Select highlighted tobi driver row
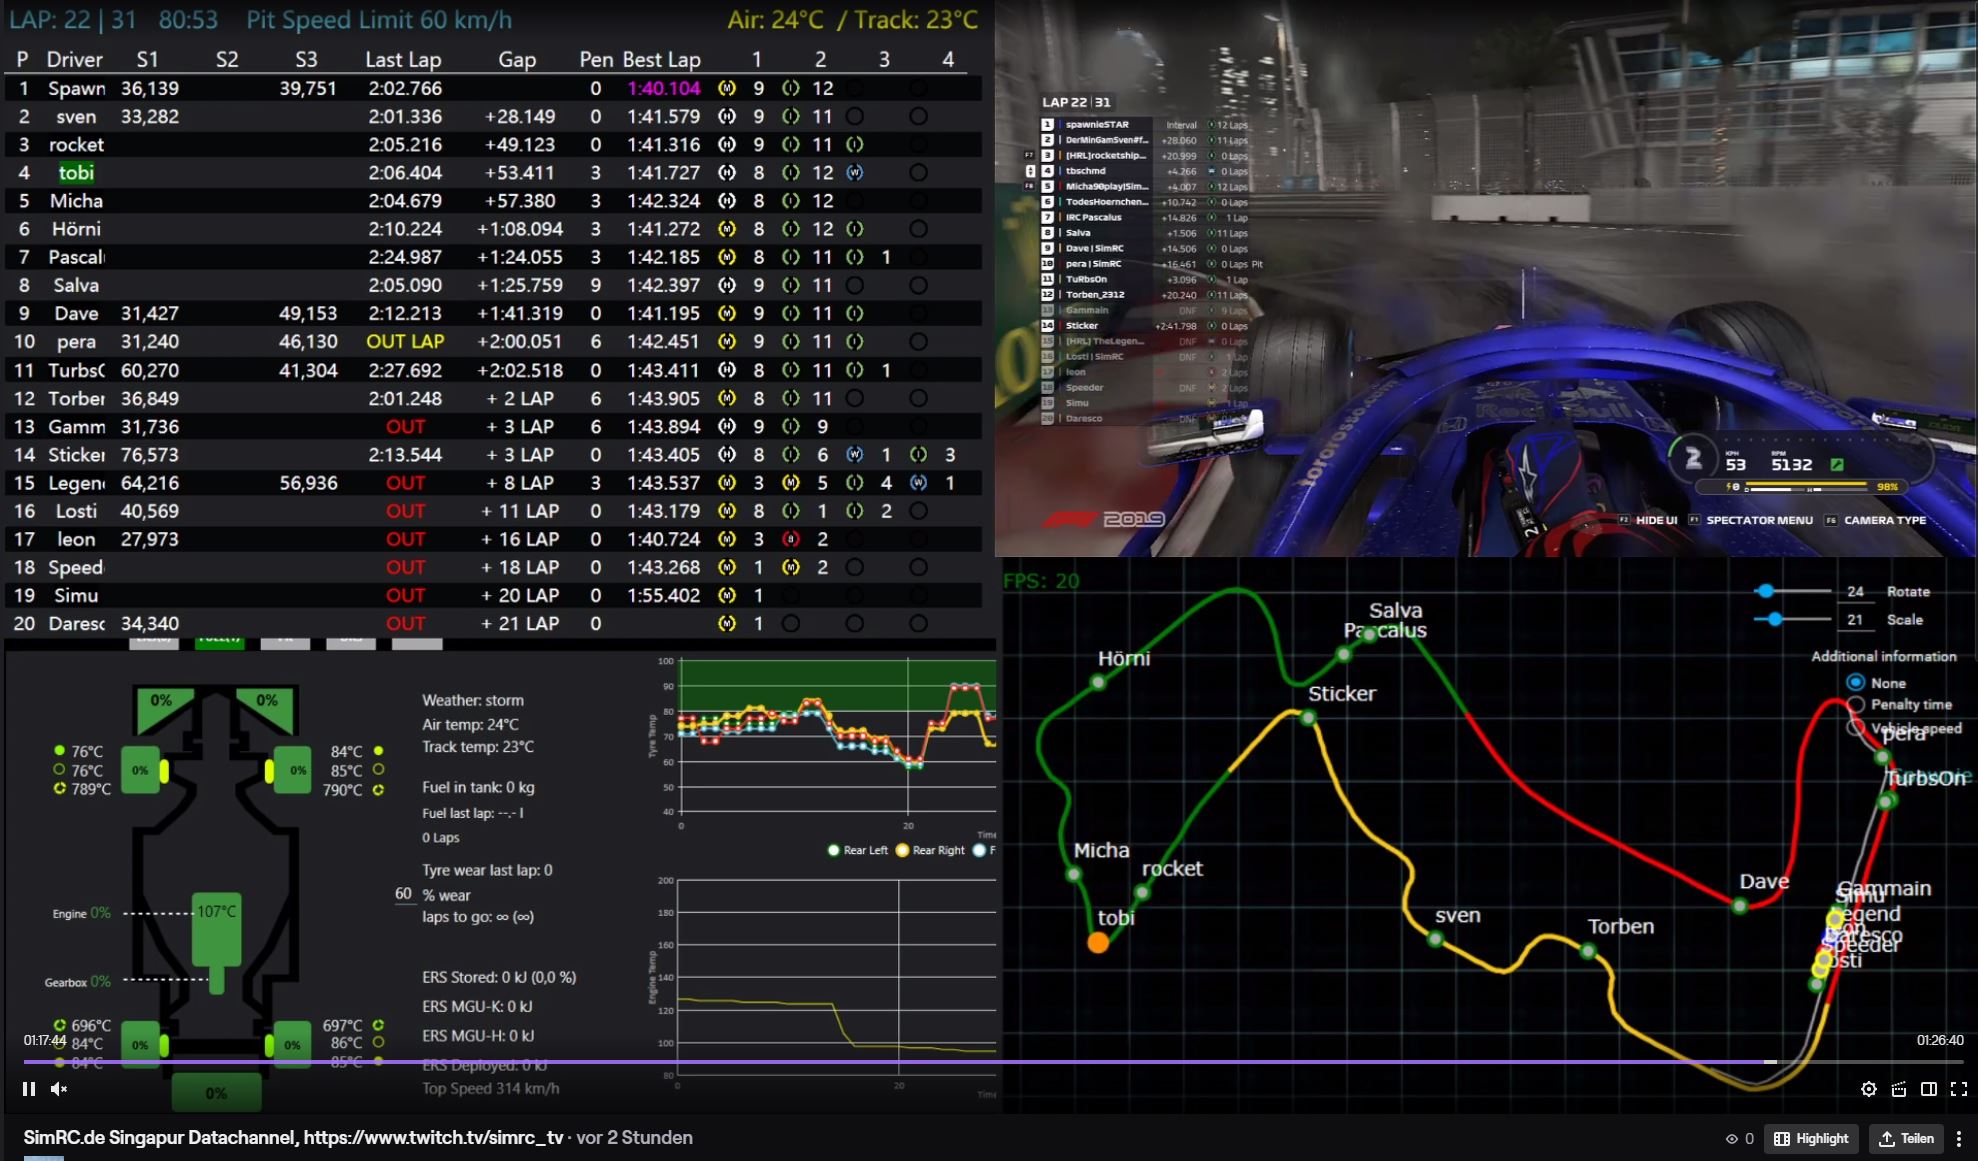The width and height of the screenshot is (1978, 1161). tap(76, 172)
